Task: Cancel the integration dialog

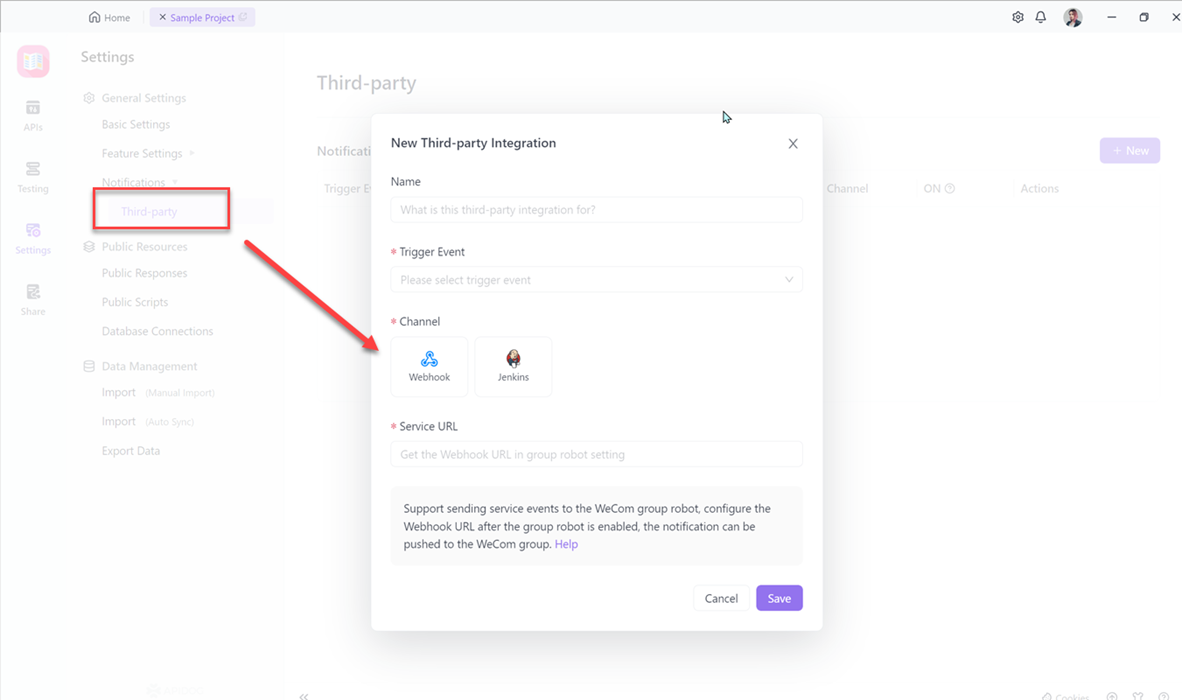Action: click(721, 598)
